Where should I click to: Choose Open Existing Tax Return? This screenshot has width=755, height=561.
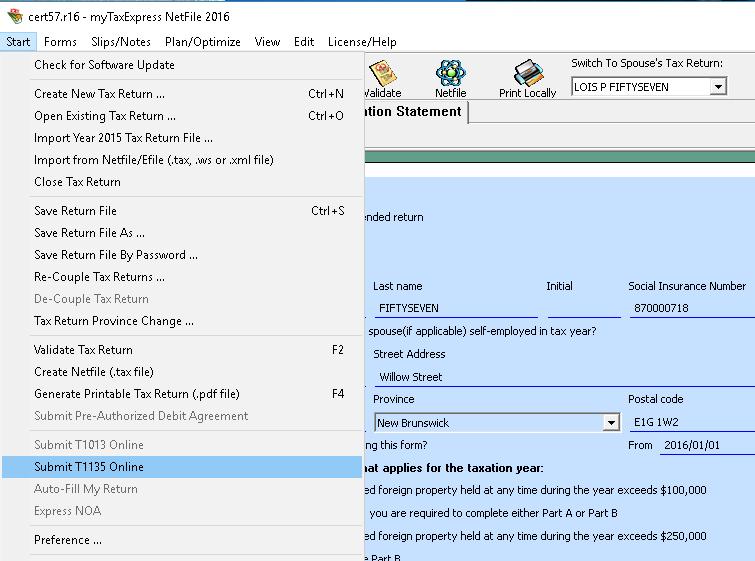tap(182, 116)
